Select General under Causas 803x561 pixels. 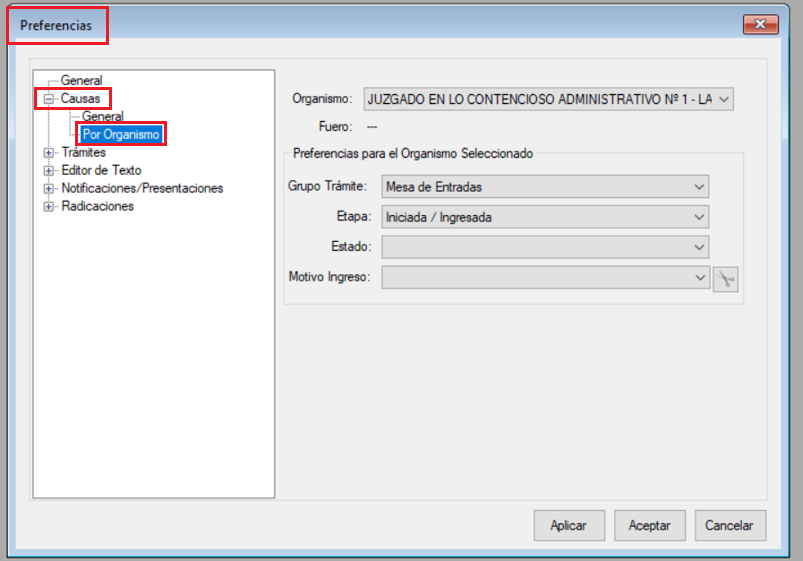click(103, 117)
